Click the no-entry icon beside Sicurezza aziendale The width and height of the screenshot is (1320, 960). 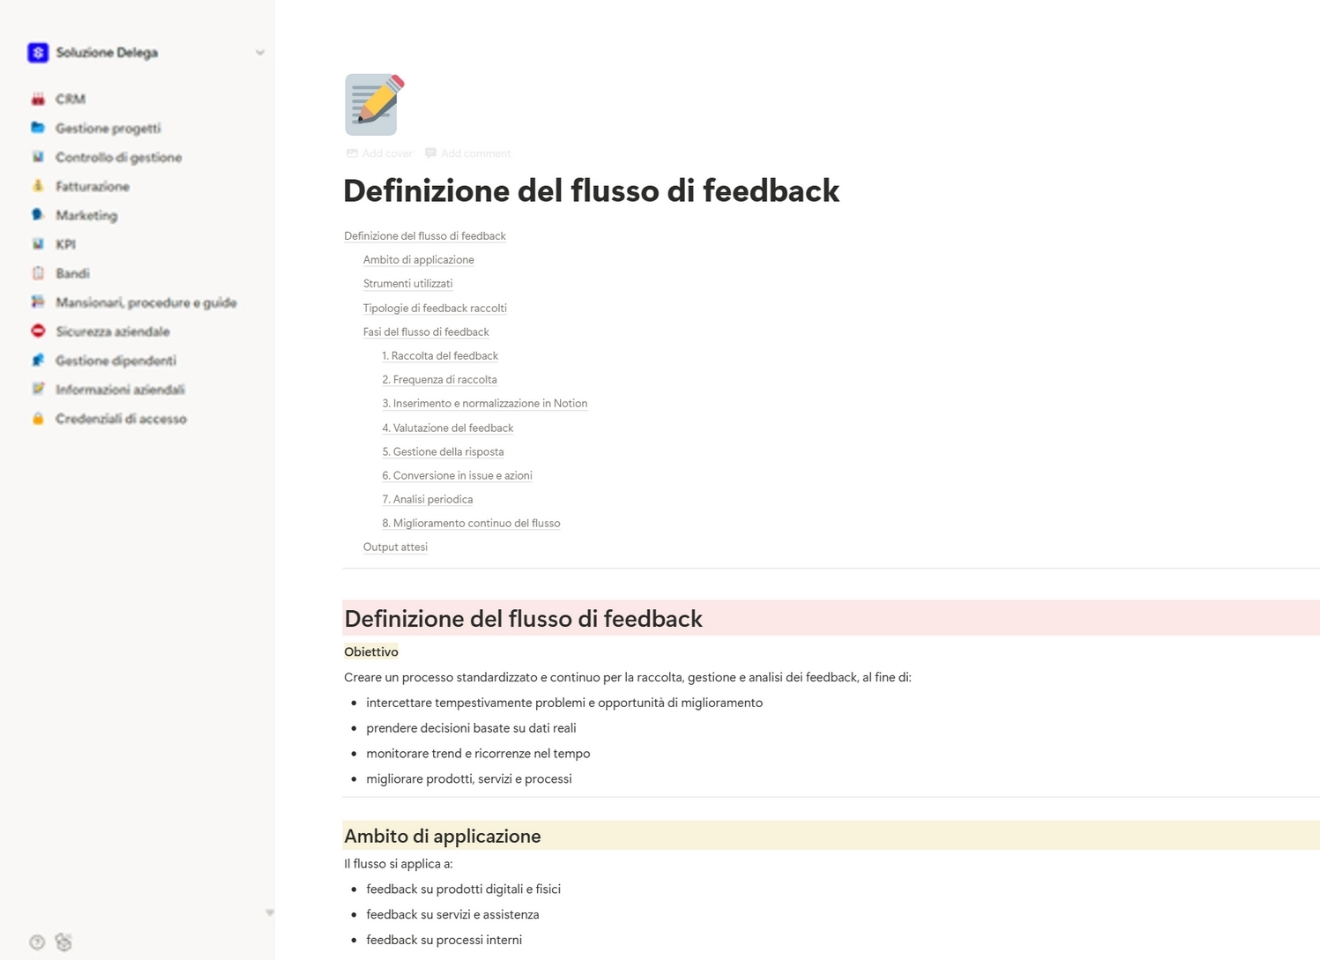[x=37, y=331]
